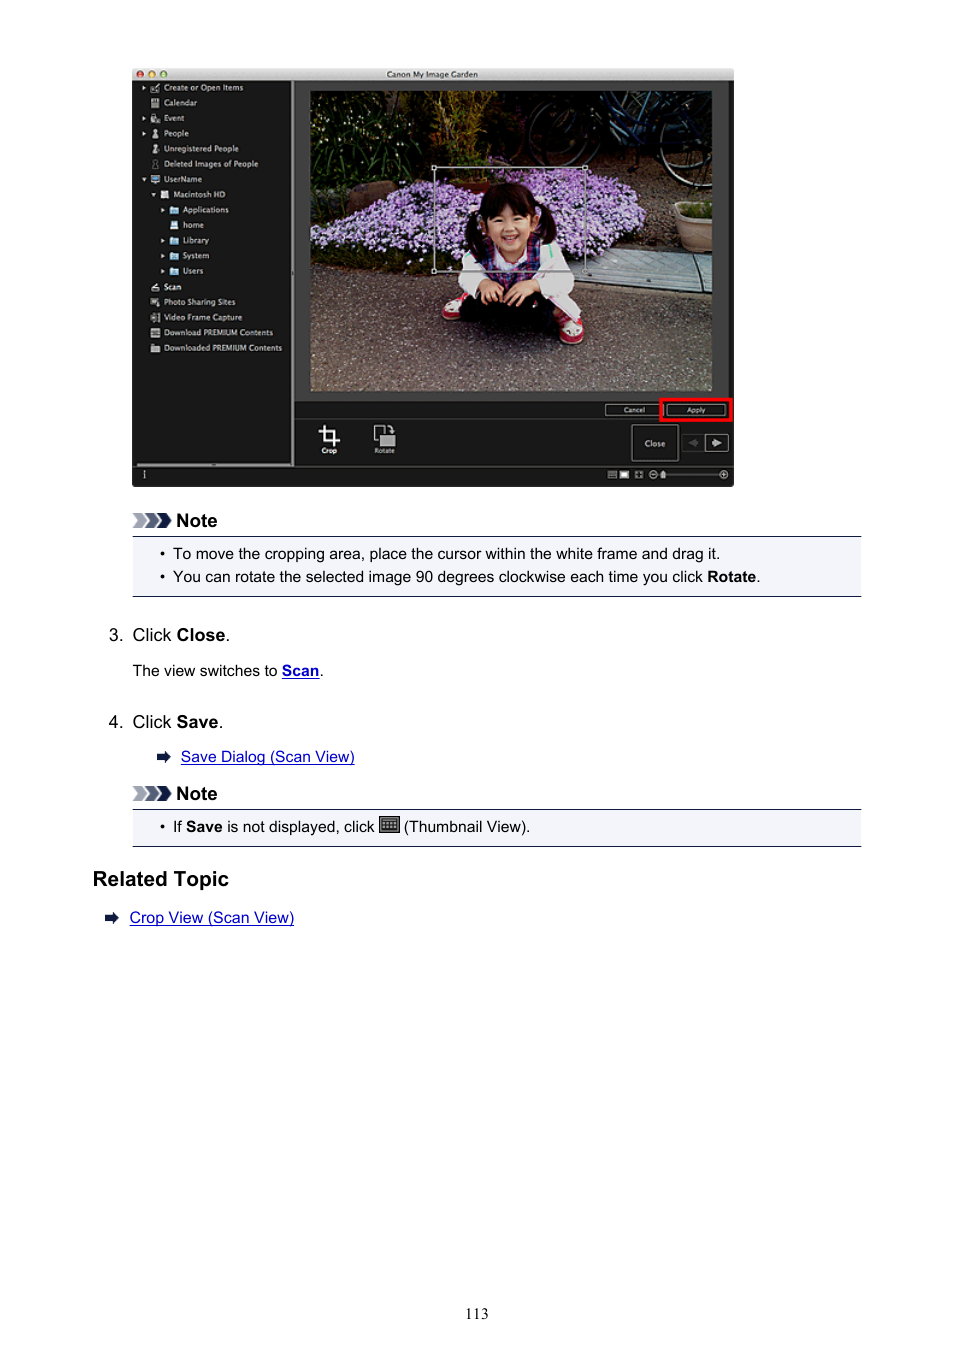Image resolution: width=954 pixels, height=1350 pixels.
Task: Click the Rotate tool icon
Action: [x=384, y=435]
